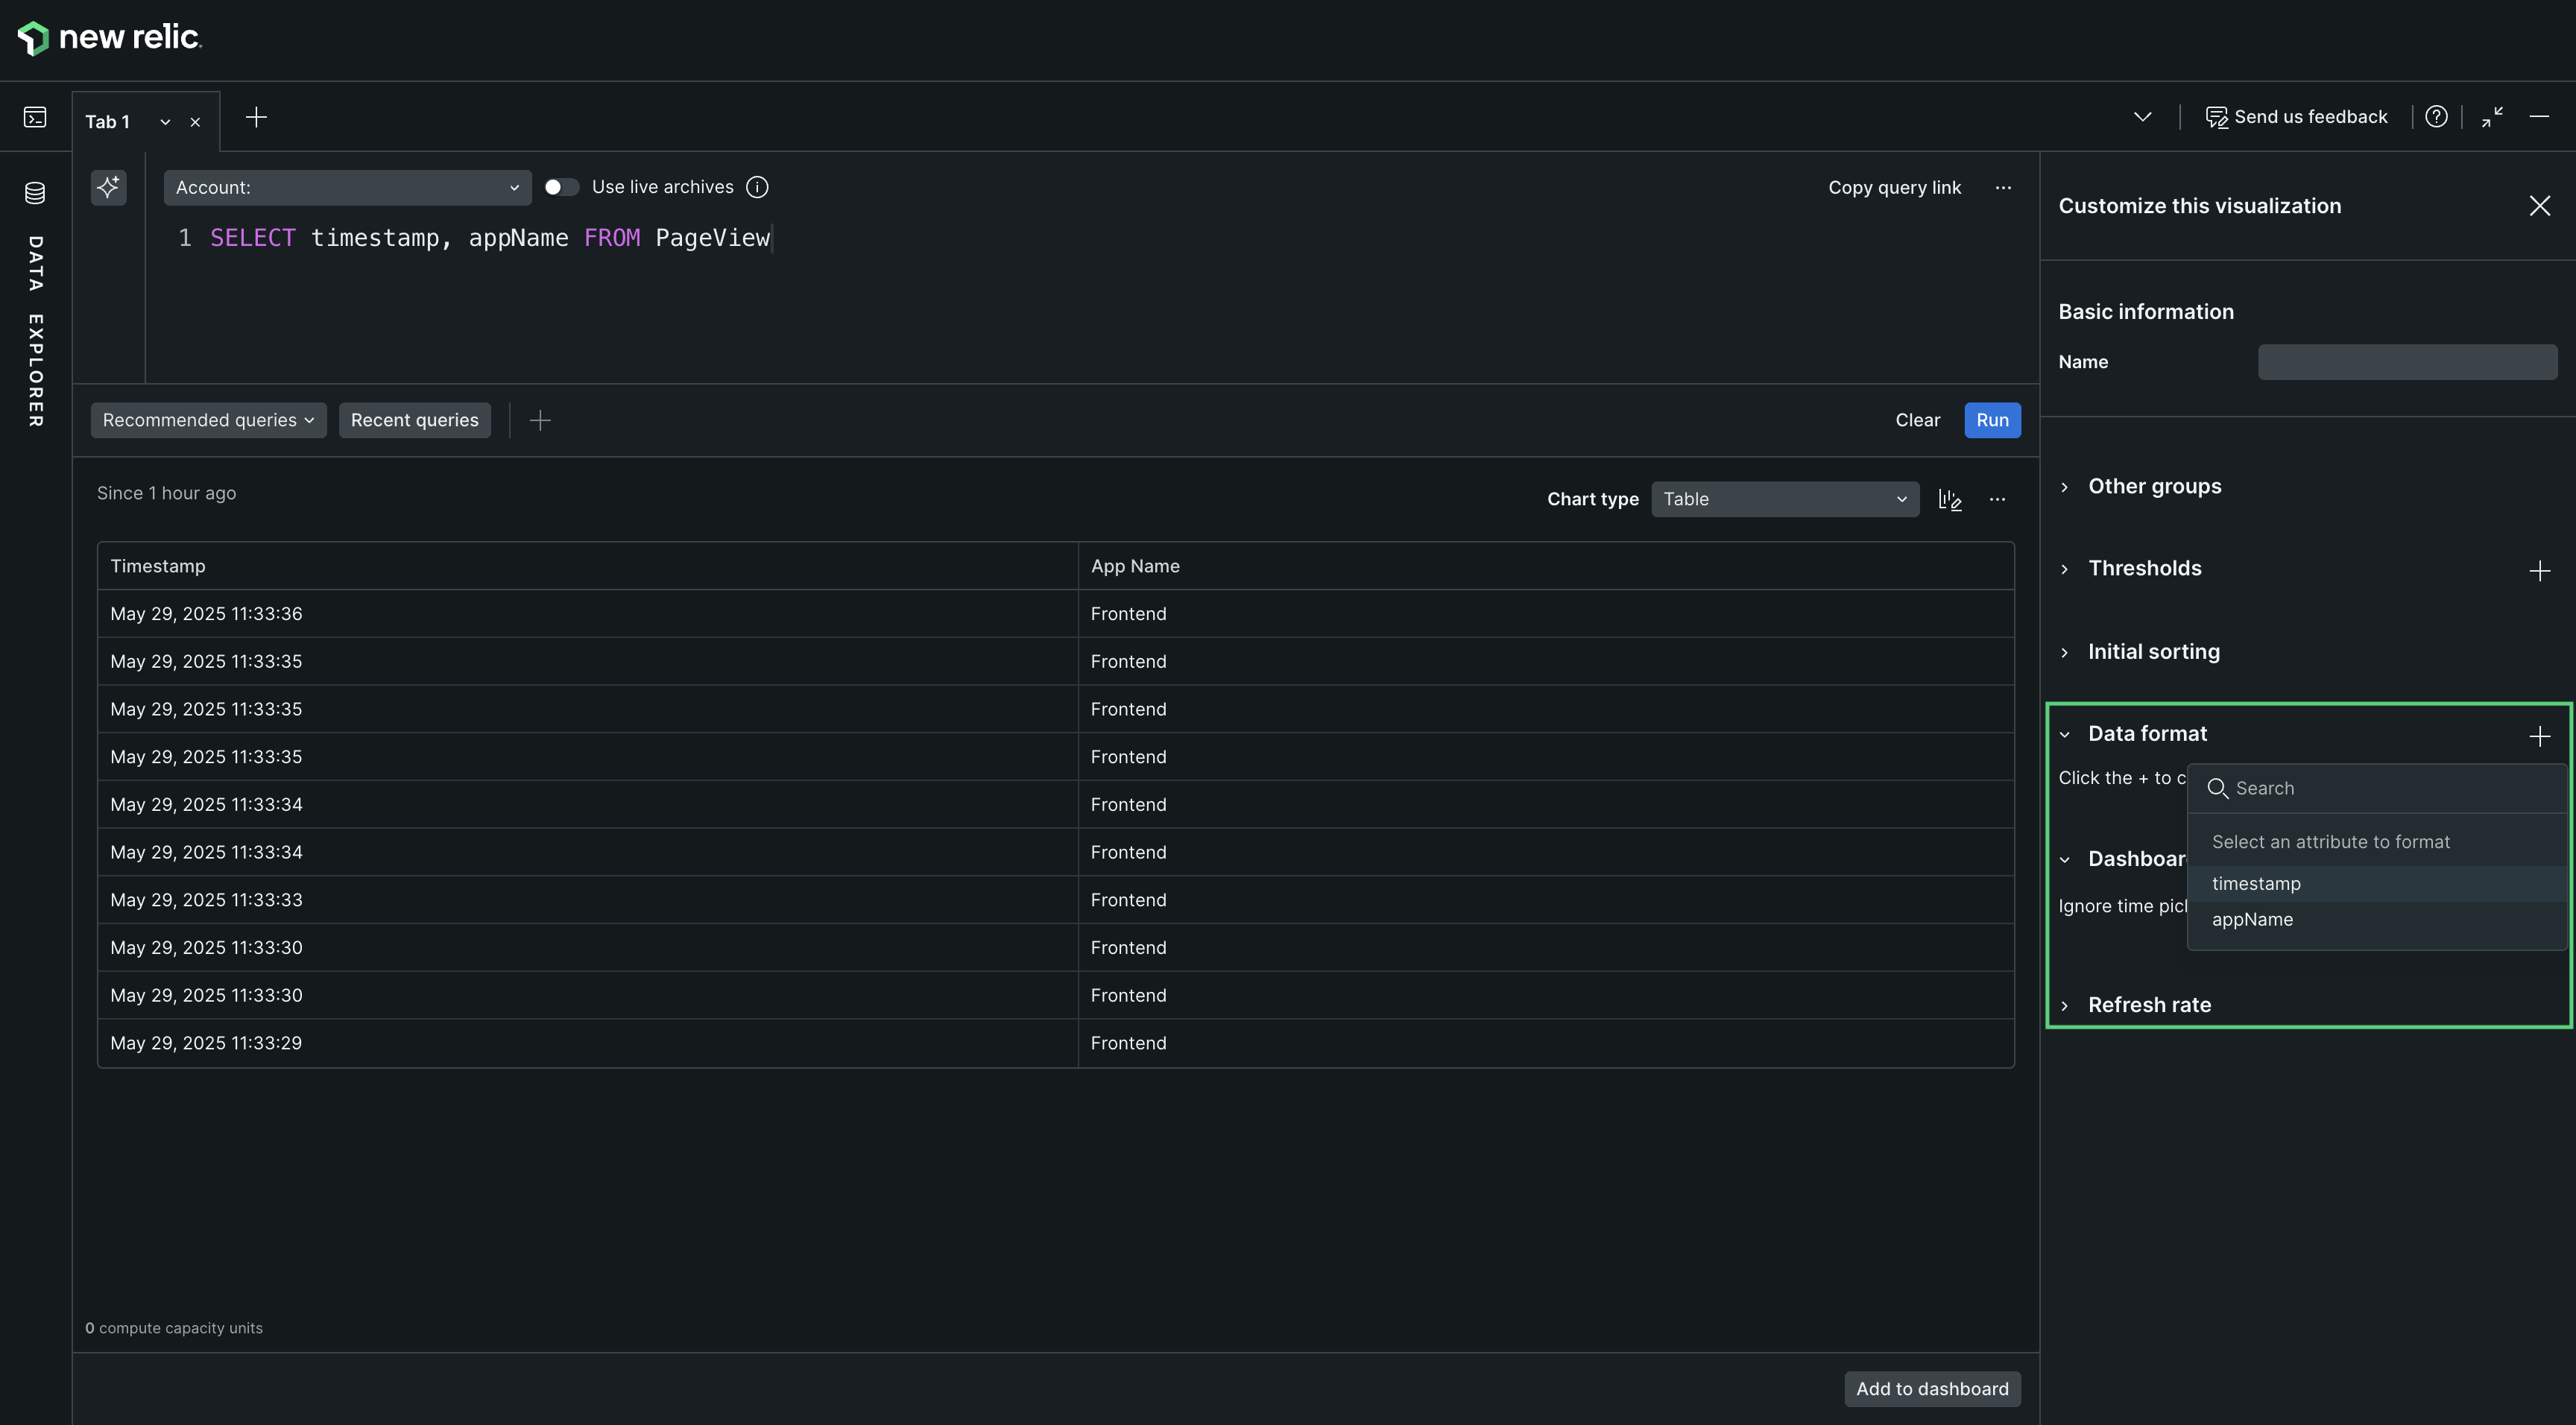Add a new query tab
The height and width of the screenshot is (1425, 2576).
[256, 118]
